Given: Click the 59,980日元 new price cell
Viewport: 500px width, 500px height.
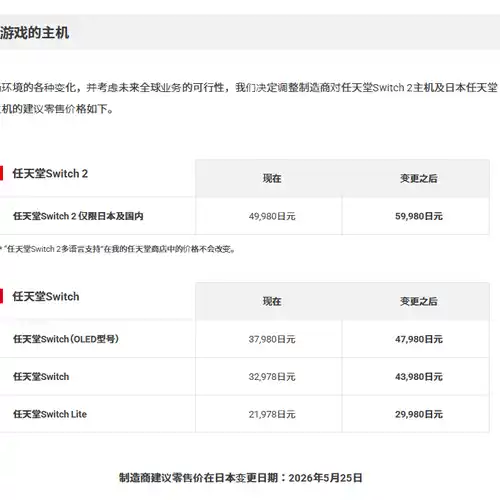Looking at the screenshot, I should click(419, 216).
